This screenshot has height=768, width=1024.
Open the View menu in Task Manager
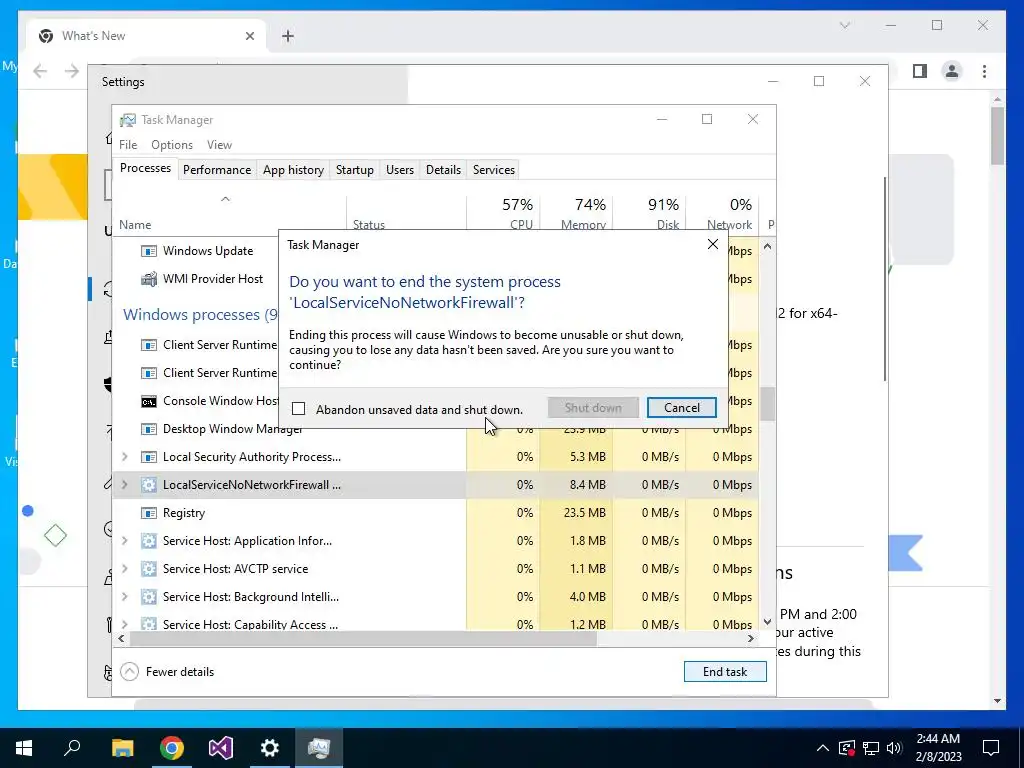pyautogui.click(x=219, y=145)
